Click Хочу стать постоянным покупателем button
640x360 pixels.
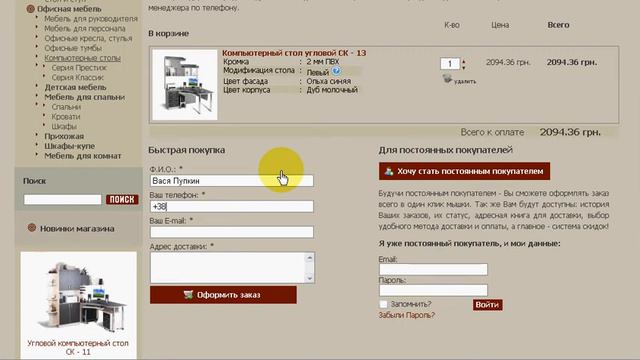[464, 171]
